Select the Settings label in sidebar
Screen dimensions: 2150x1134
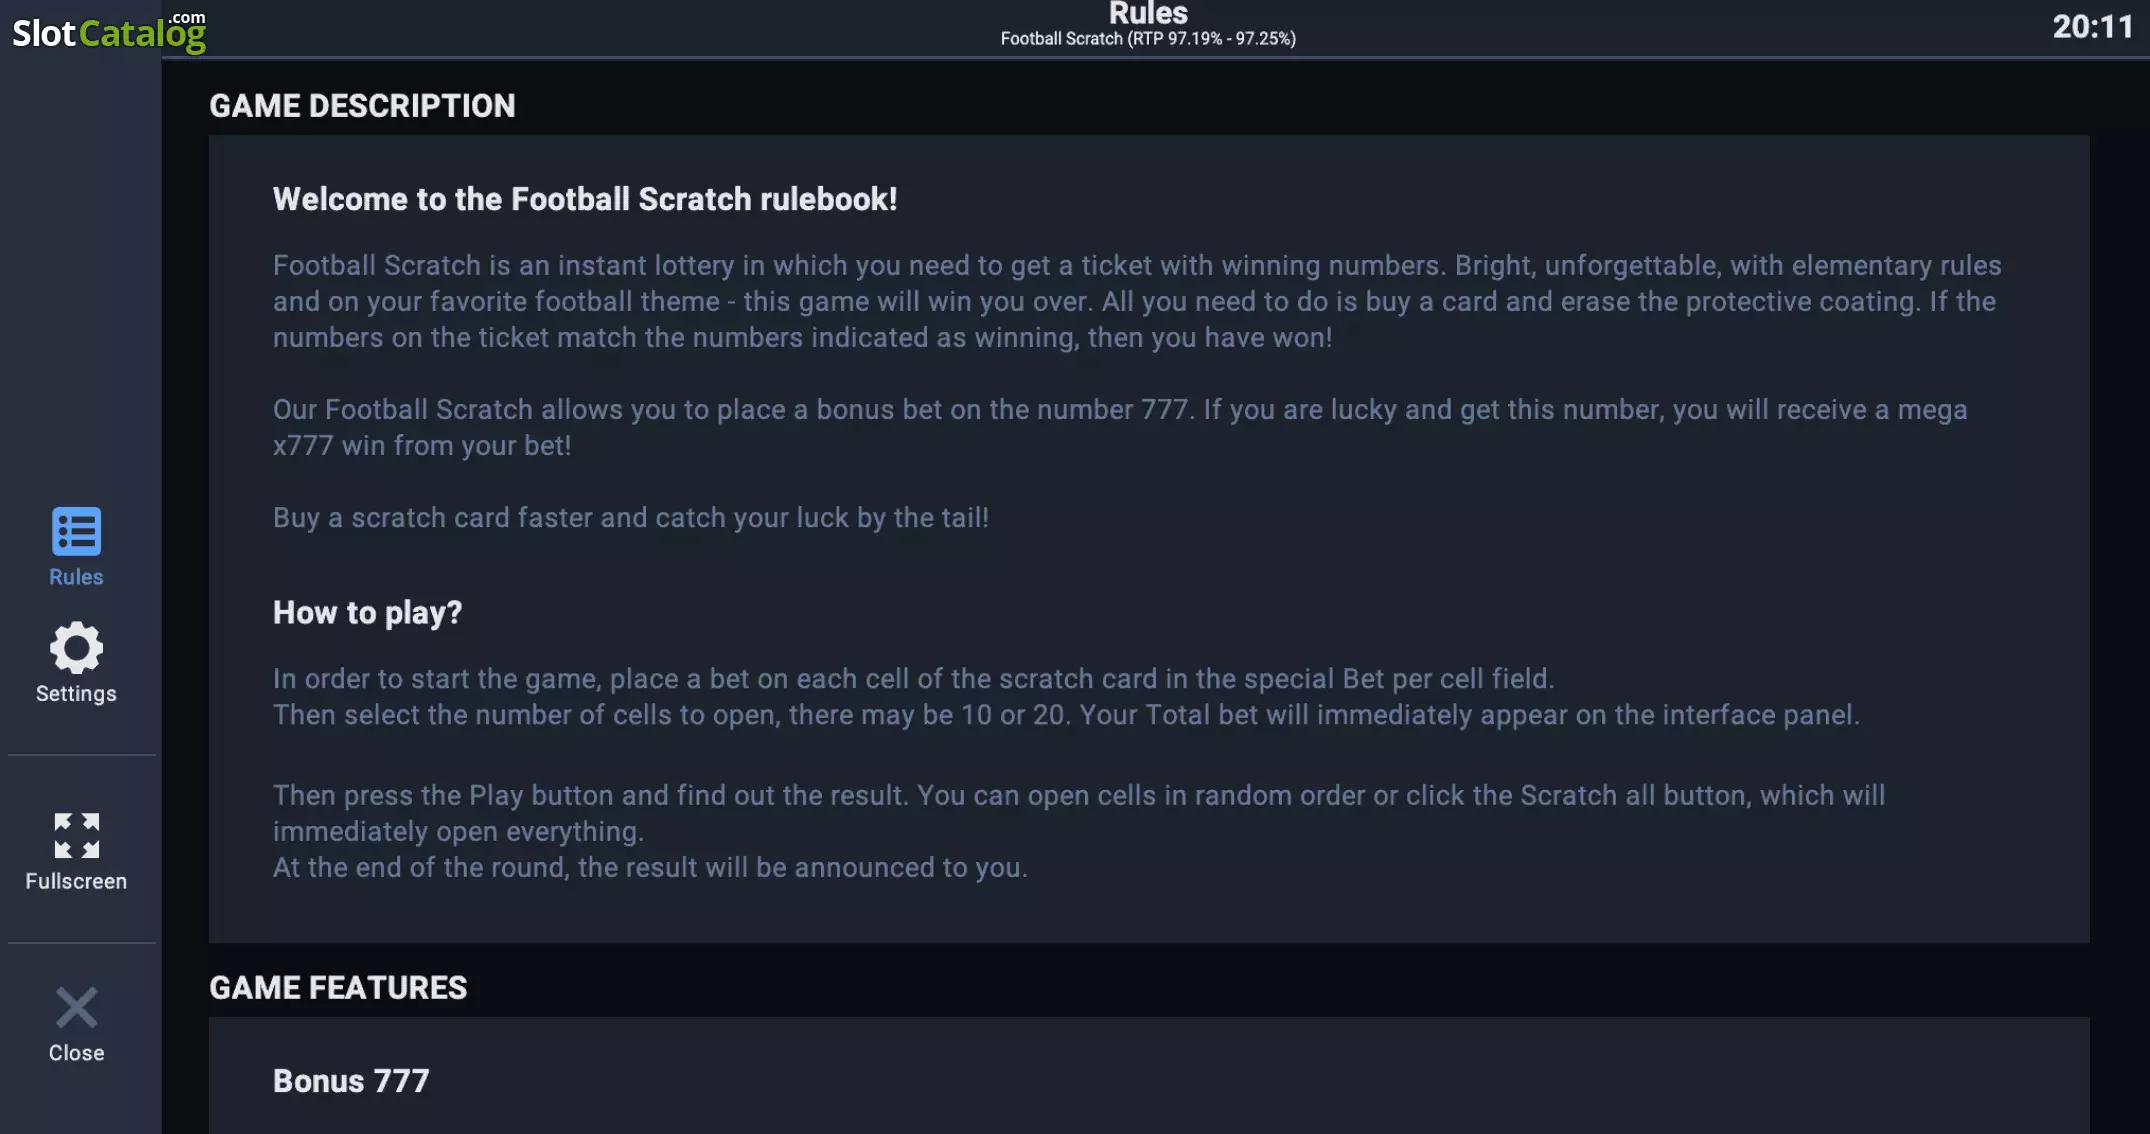coord(76,693)
